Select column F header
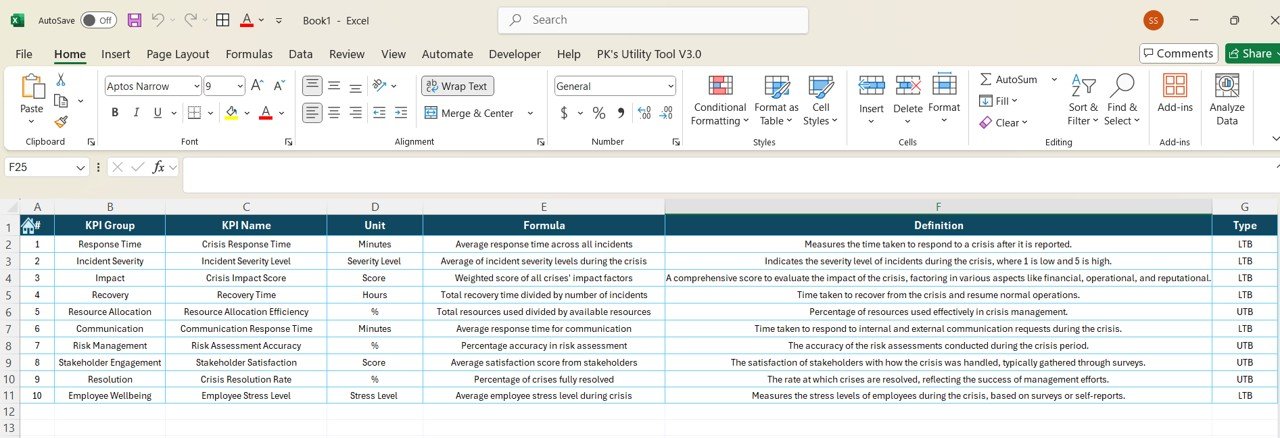Screen dimensions: 1280x438 938,206
